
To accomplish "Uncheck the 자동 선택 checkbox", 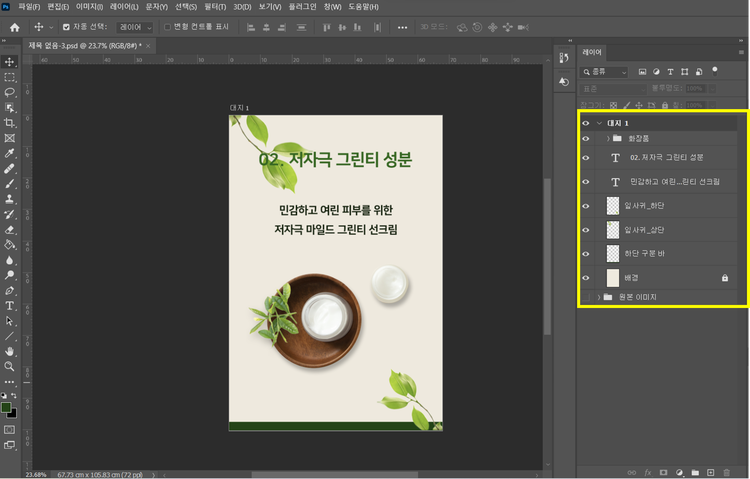I will click(x=66, y=27).
